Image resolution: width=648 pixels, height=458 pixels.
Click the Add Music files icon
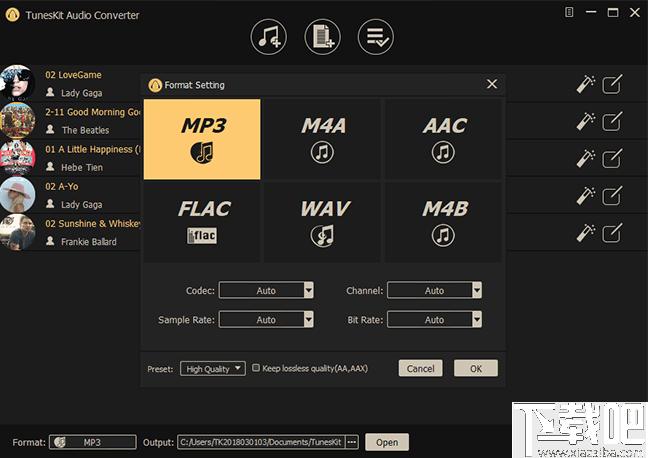269,37
